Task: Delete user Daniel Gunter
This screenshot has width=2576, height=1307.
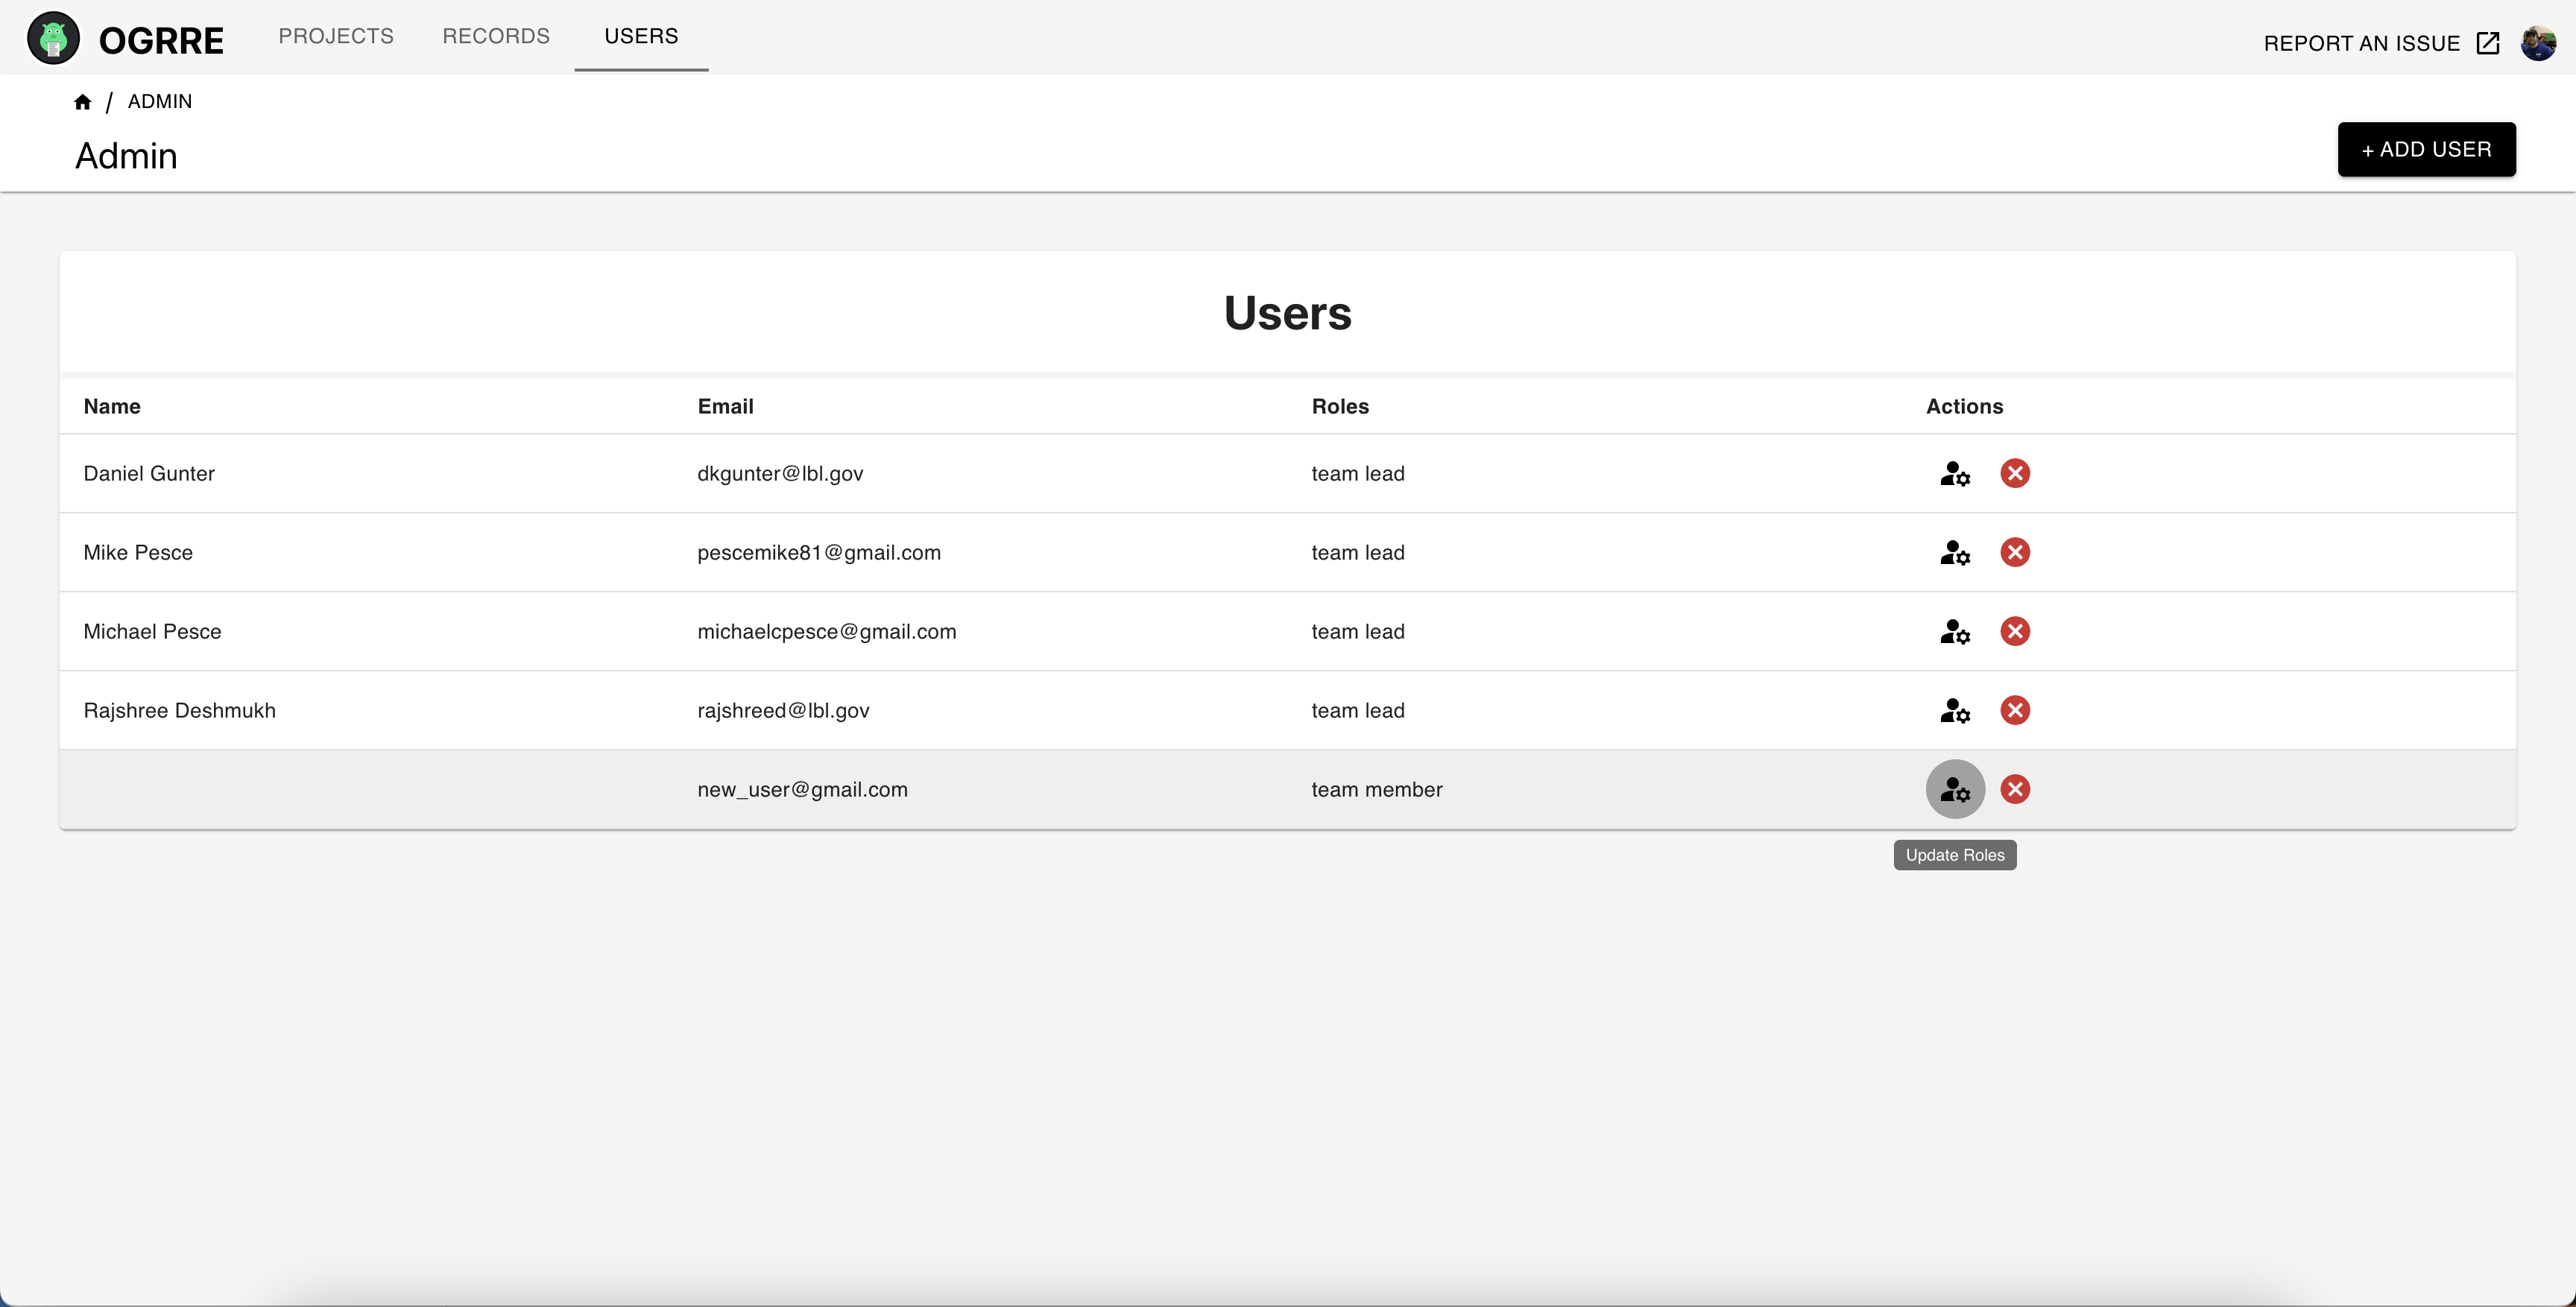Action: [x=2015, y=473]
